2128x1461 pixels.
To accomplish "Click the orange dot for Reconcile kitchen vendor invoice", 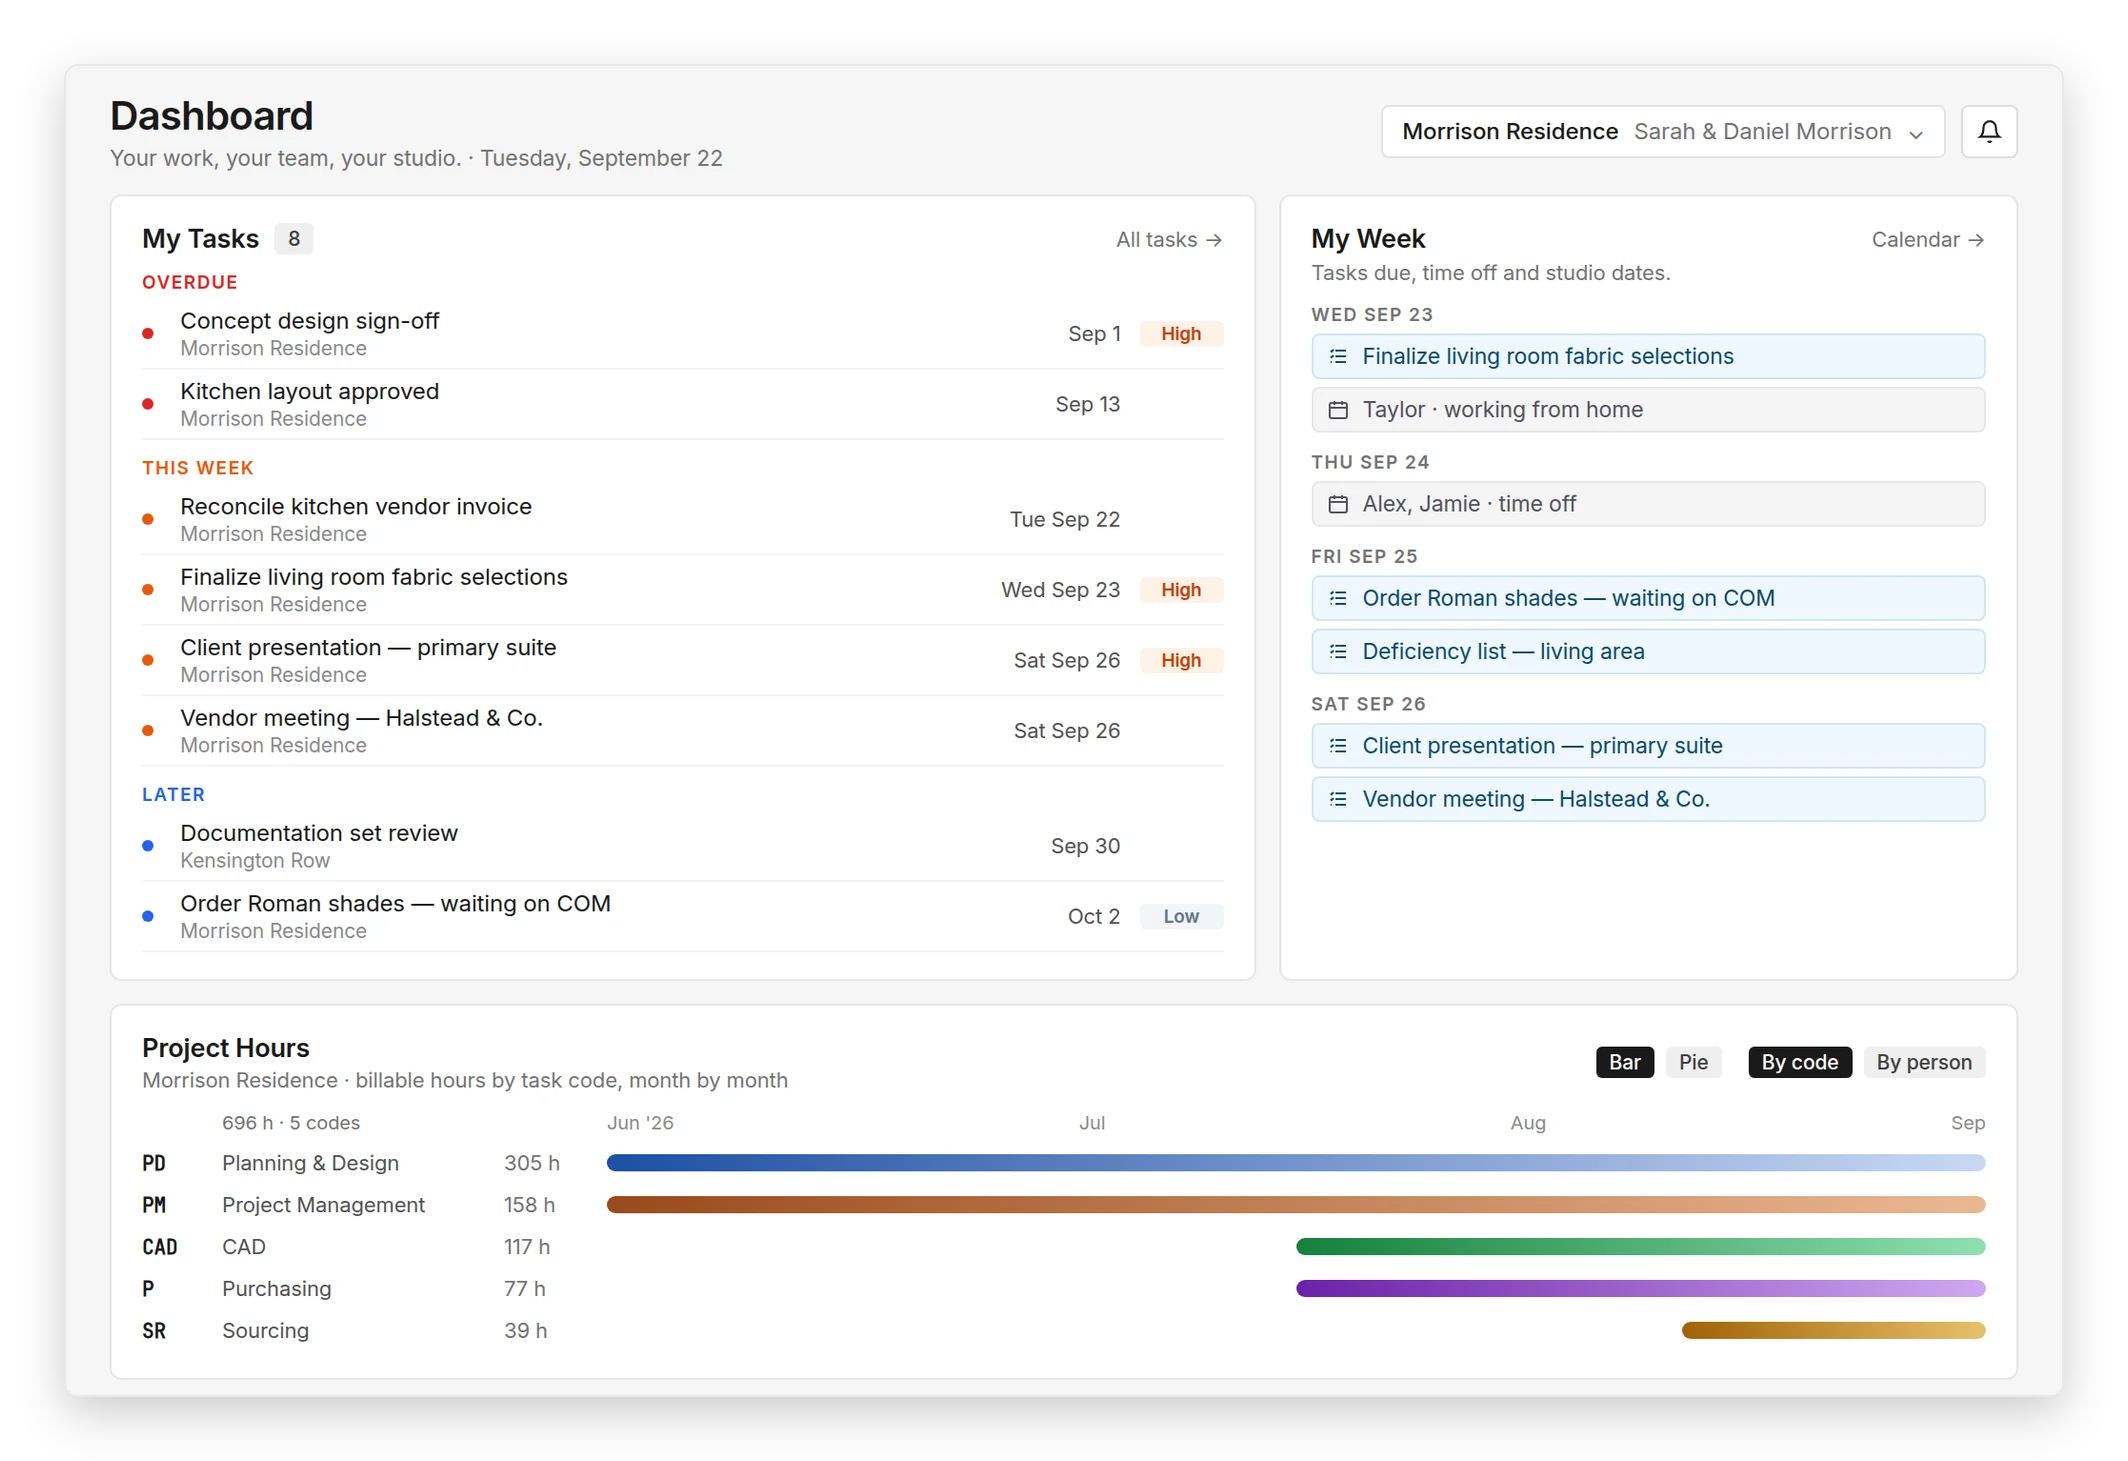I will [148, 519].
